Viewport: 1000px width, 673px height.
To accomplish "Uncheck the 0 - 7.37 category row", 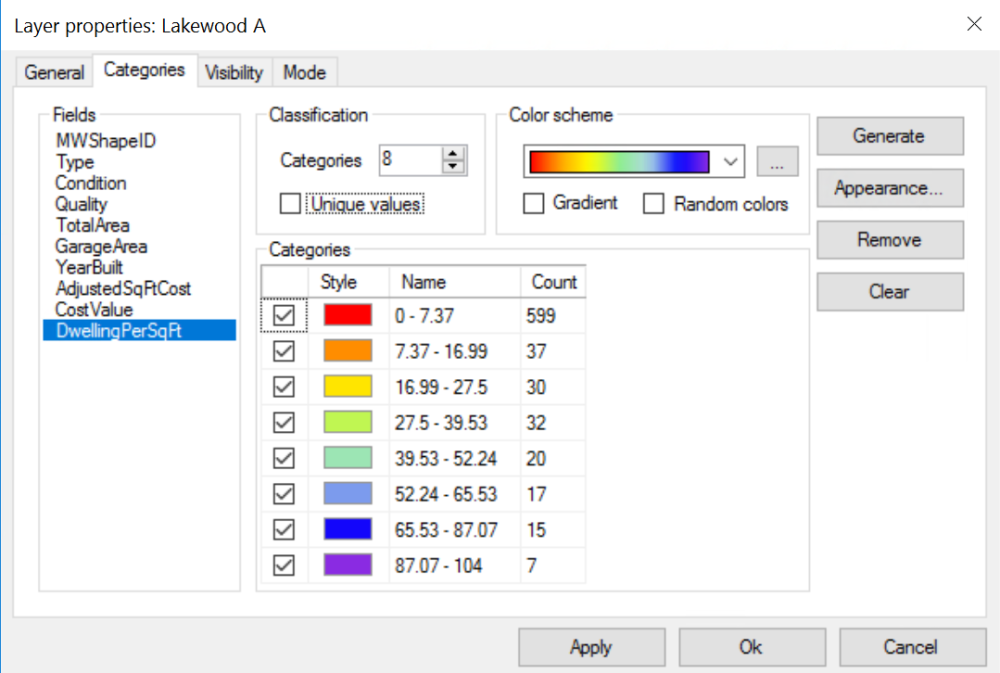I will (283, 315).
